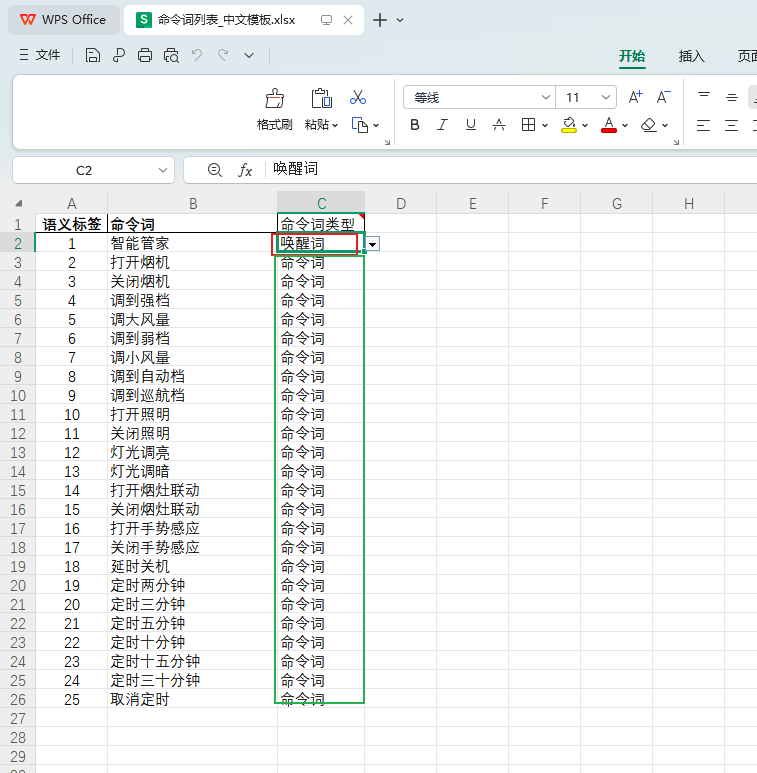Click the new tab plus button
757x773 pixels.
[380, 20]
